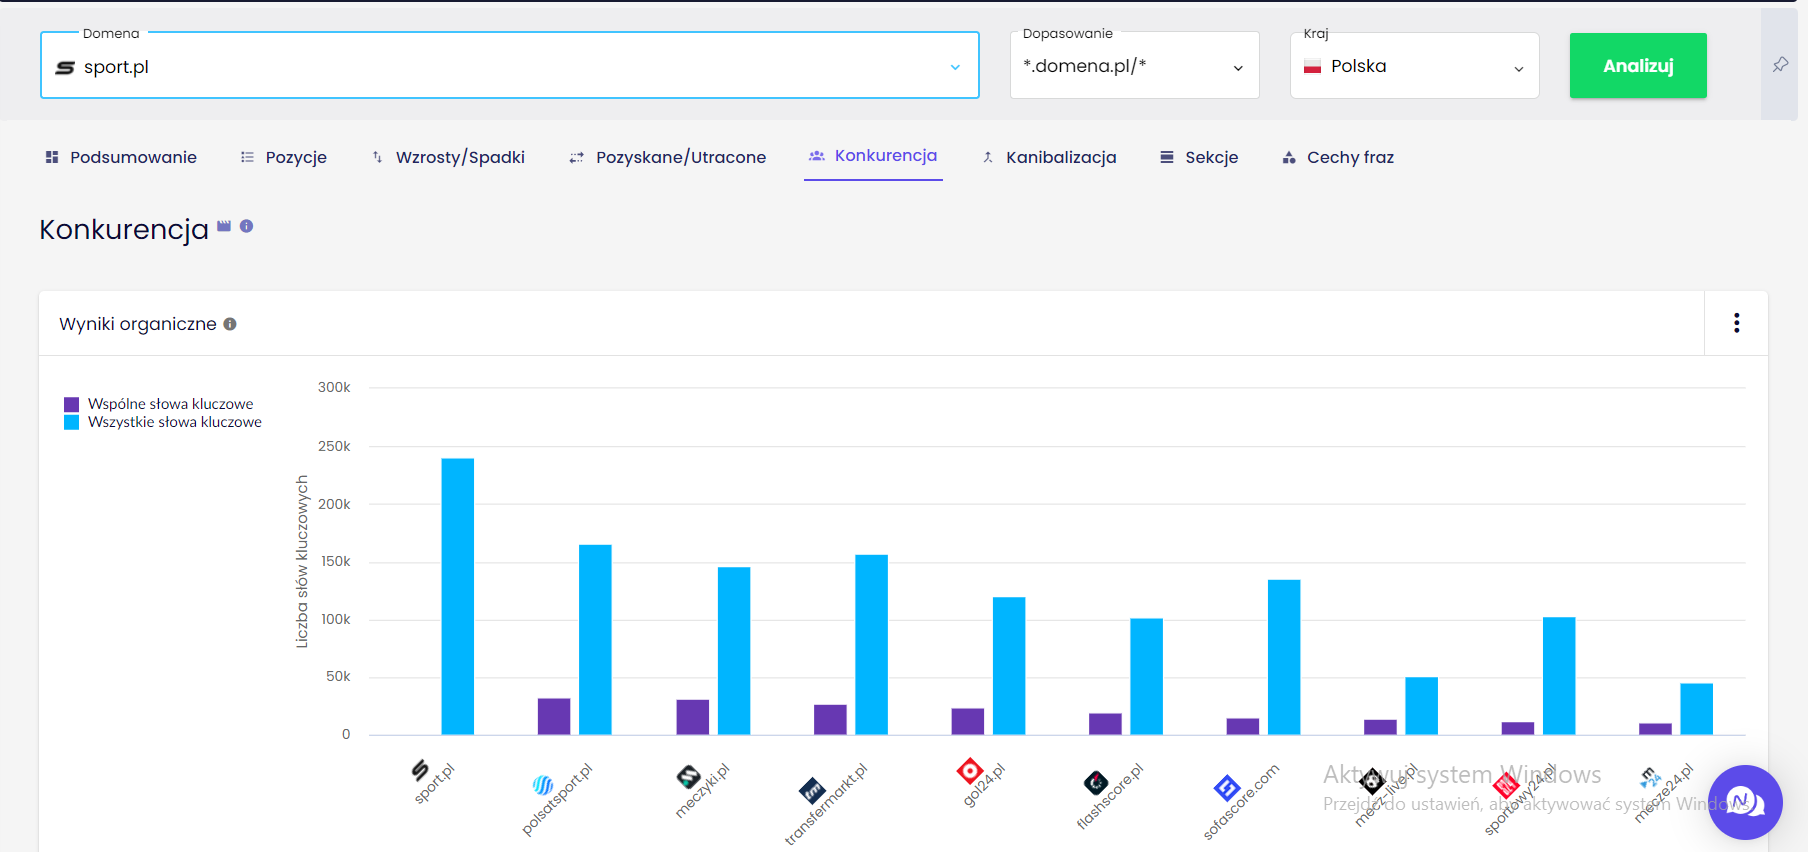Viewport: 1808px width, 852px height.
Task: Click the transfermarkt.pl axis logo
Action: coord(812,791)
